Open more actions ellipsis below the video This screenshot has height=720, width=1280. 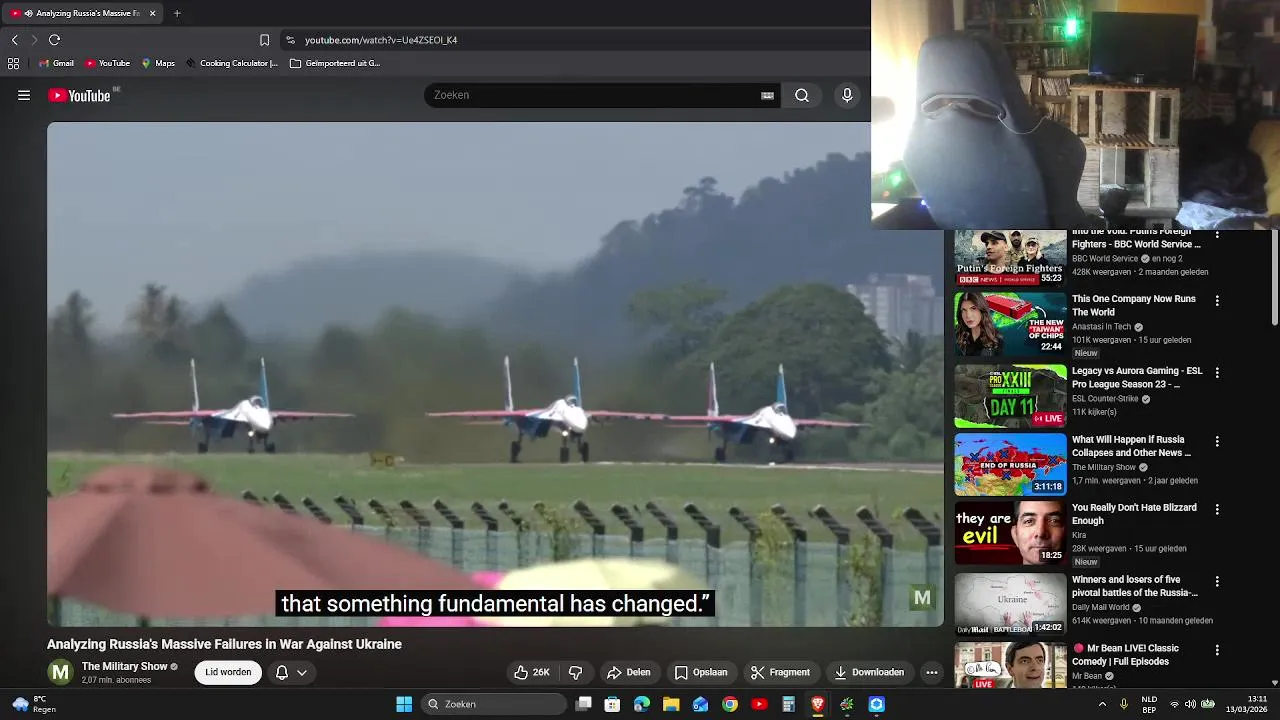tap(932, 672)
